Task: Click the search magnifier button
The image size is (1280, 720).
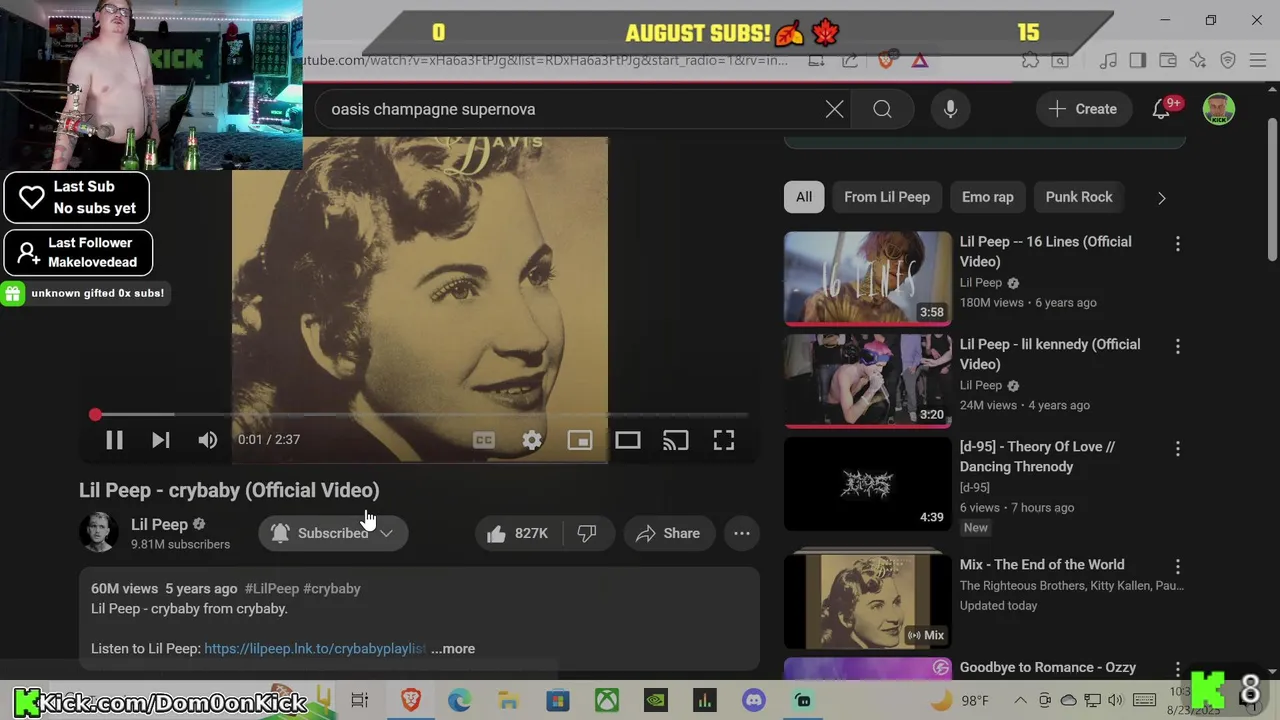Action: 882,109
